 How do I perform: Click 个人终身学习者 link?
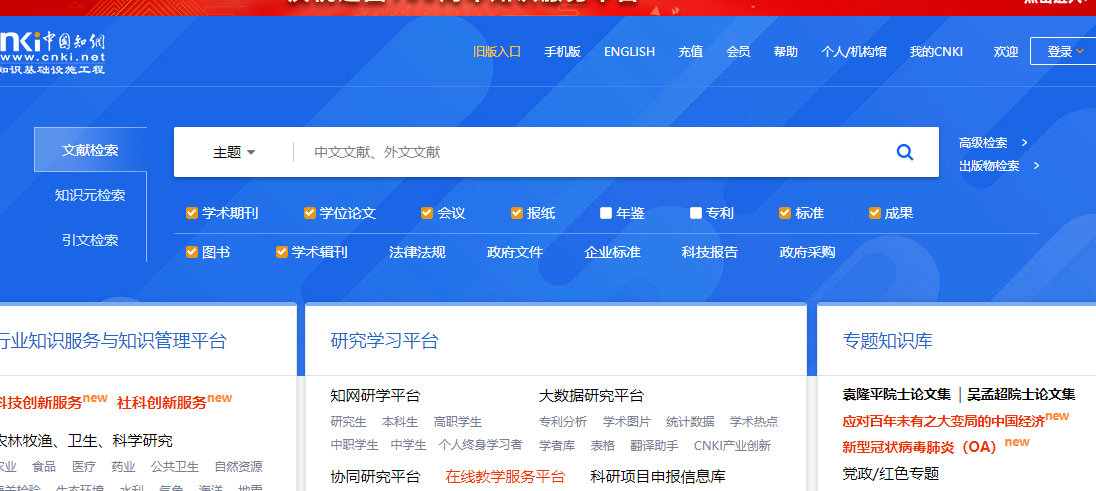[480, 445]
